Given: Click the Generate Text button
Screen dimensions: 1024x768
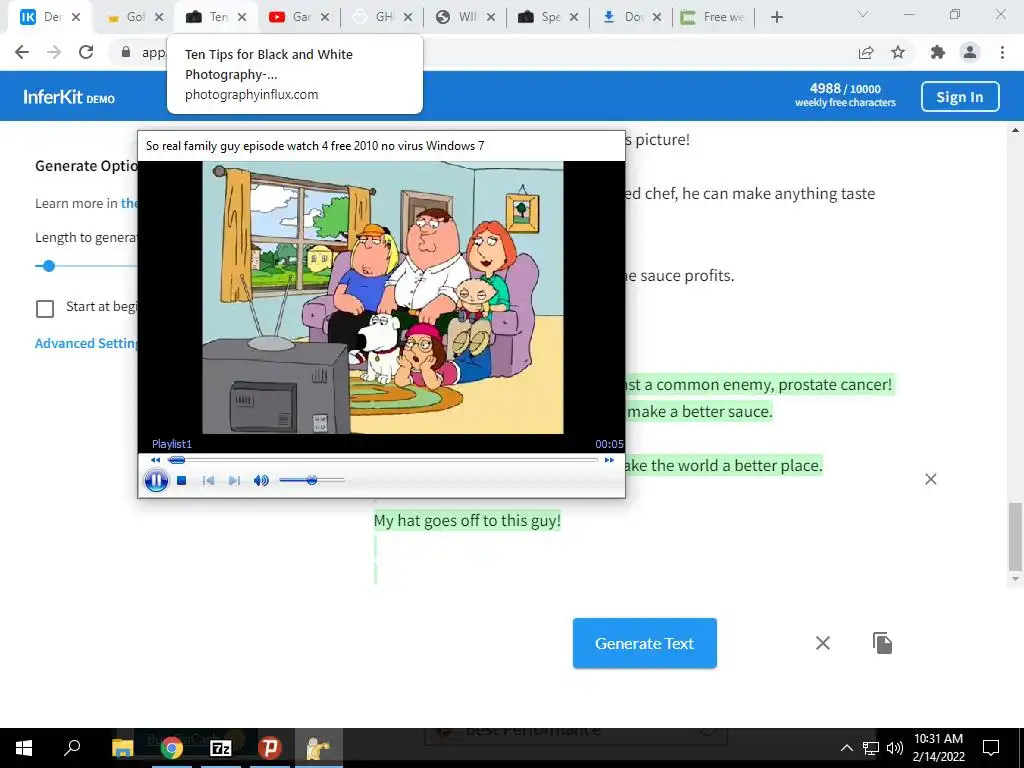Looking at the screenshot, I should (x=645, y=643).
